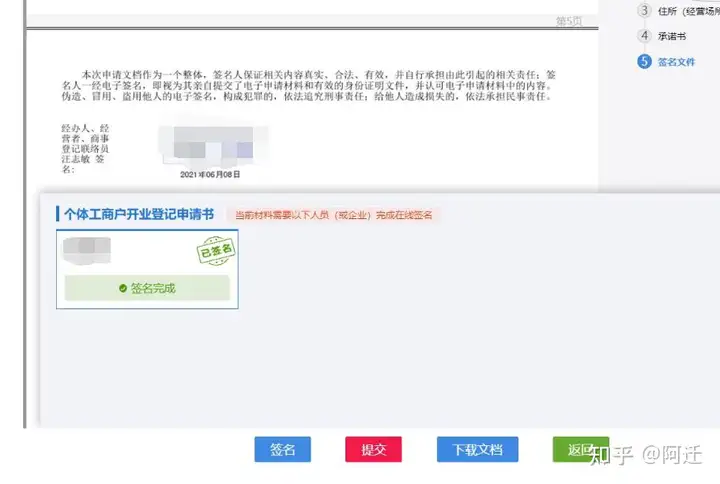The height and width of the screenshot is (484, 720).
Task: Click the declaration paragraph starting 本次申请文档
Action: coord(309,85)
